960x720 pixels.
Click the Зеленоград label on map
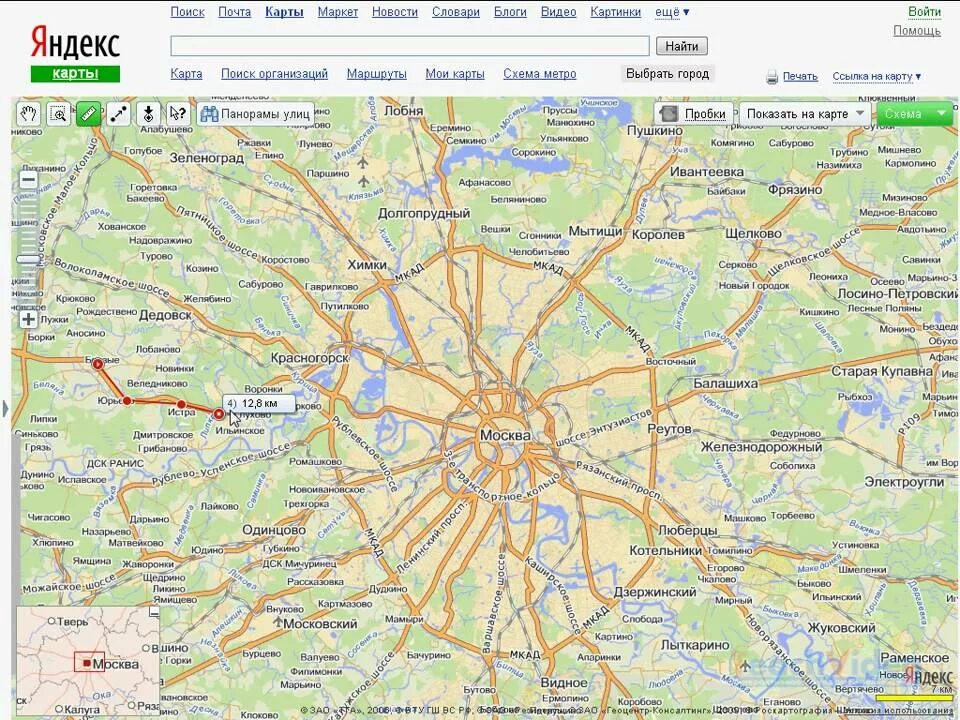point(207,157)
